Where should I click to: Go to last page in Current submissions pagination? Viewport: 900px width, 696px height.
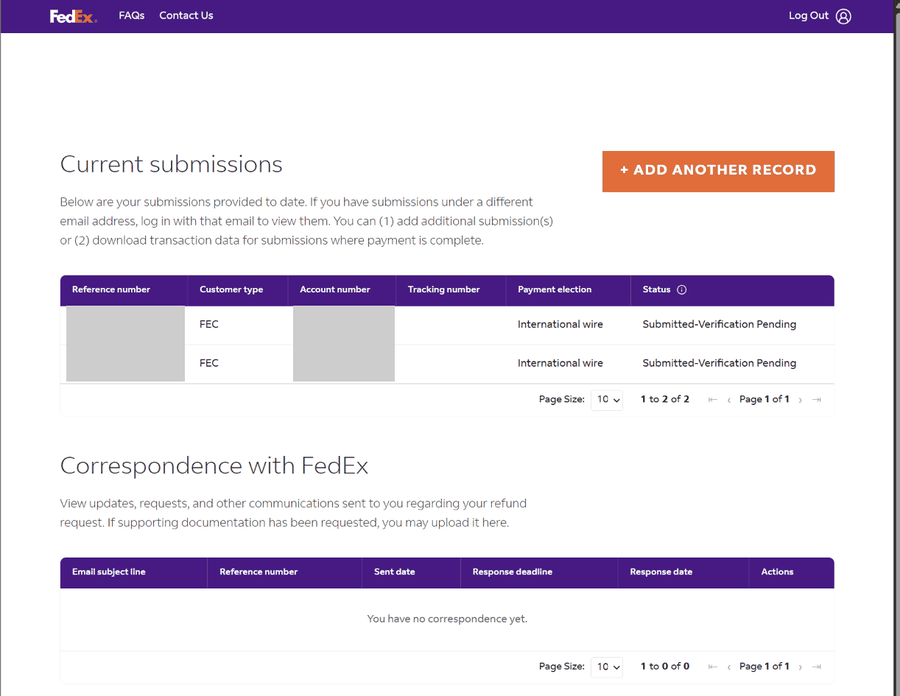tap(817, 400)
